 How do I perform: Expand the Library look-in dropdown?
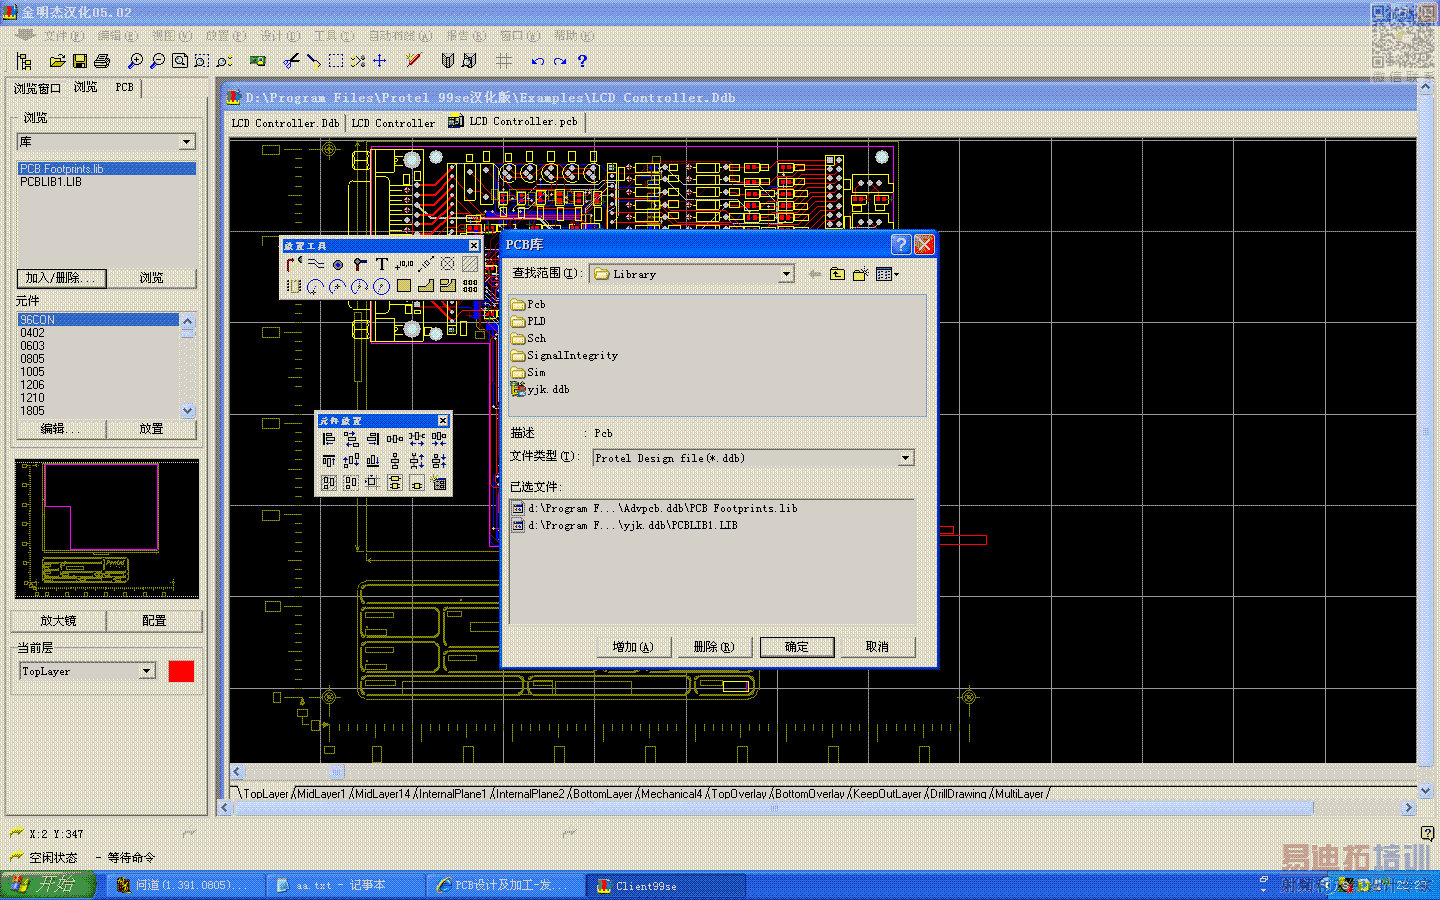tap(786, 274)
